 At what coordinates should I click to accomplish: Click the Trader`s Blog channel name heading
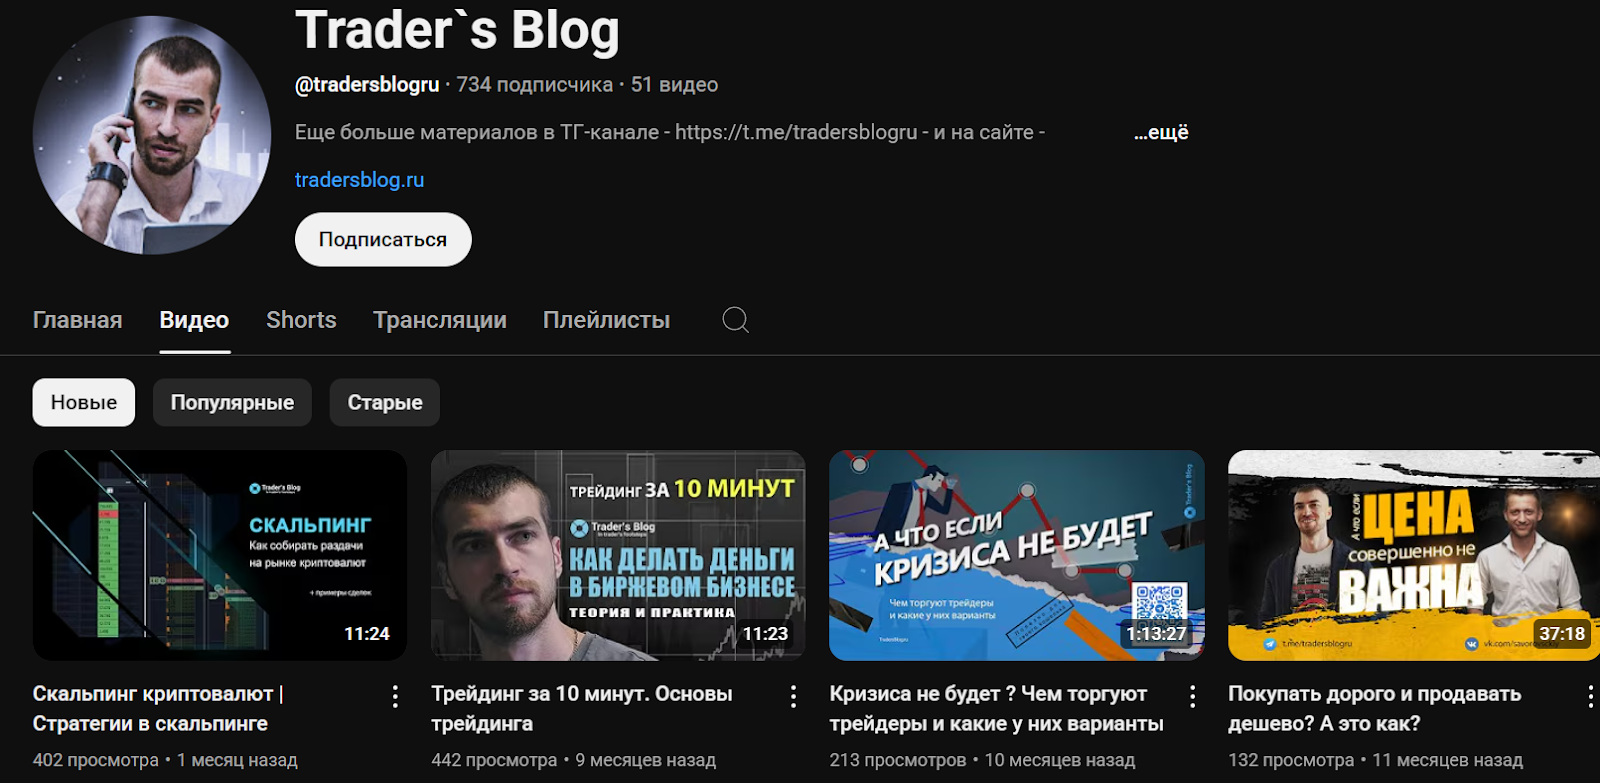(x=458, y=29)
